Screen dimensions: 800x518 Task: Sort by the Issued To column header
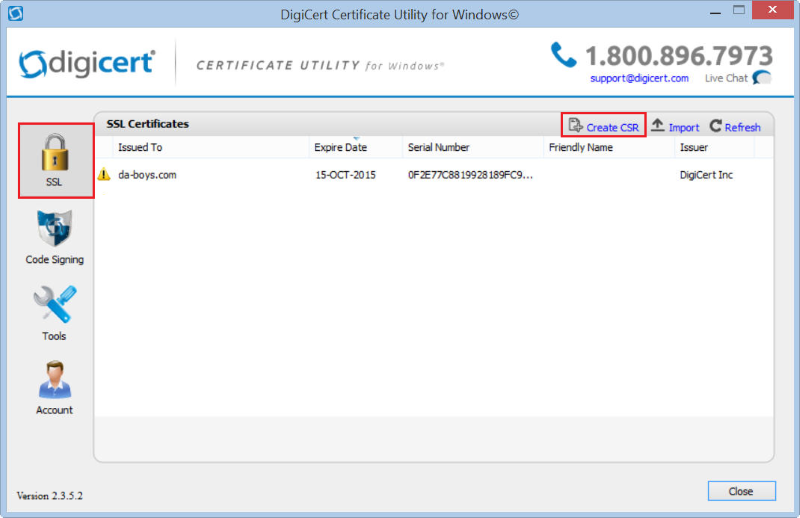click(210, 147)
